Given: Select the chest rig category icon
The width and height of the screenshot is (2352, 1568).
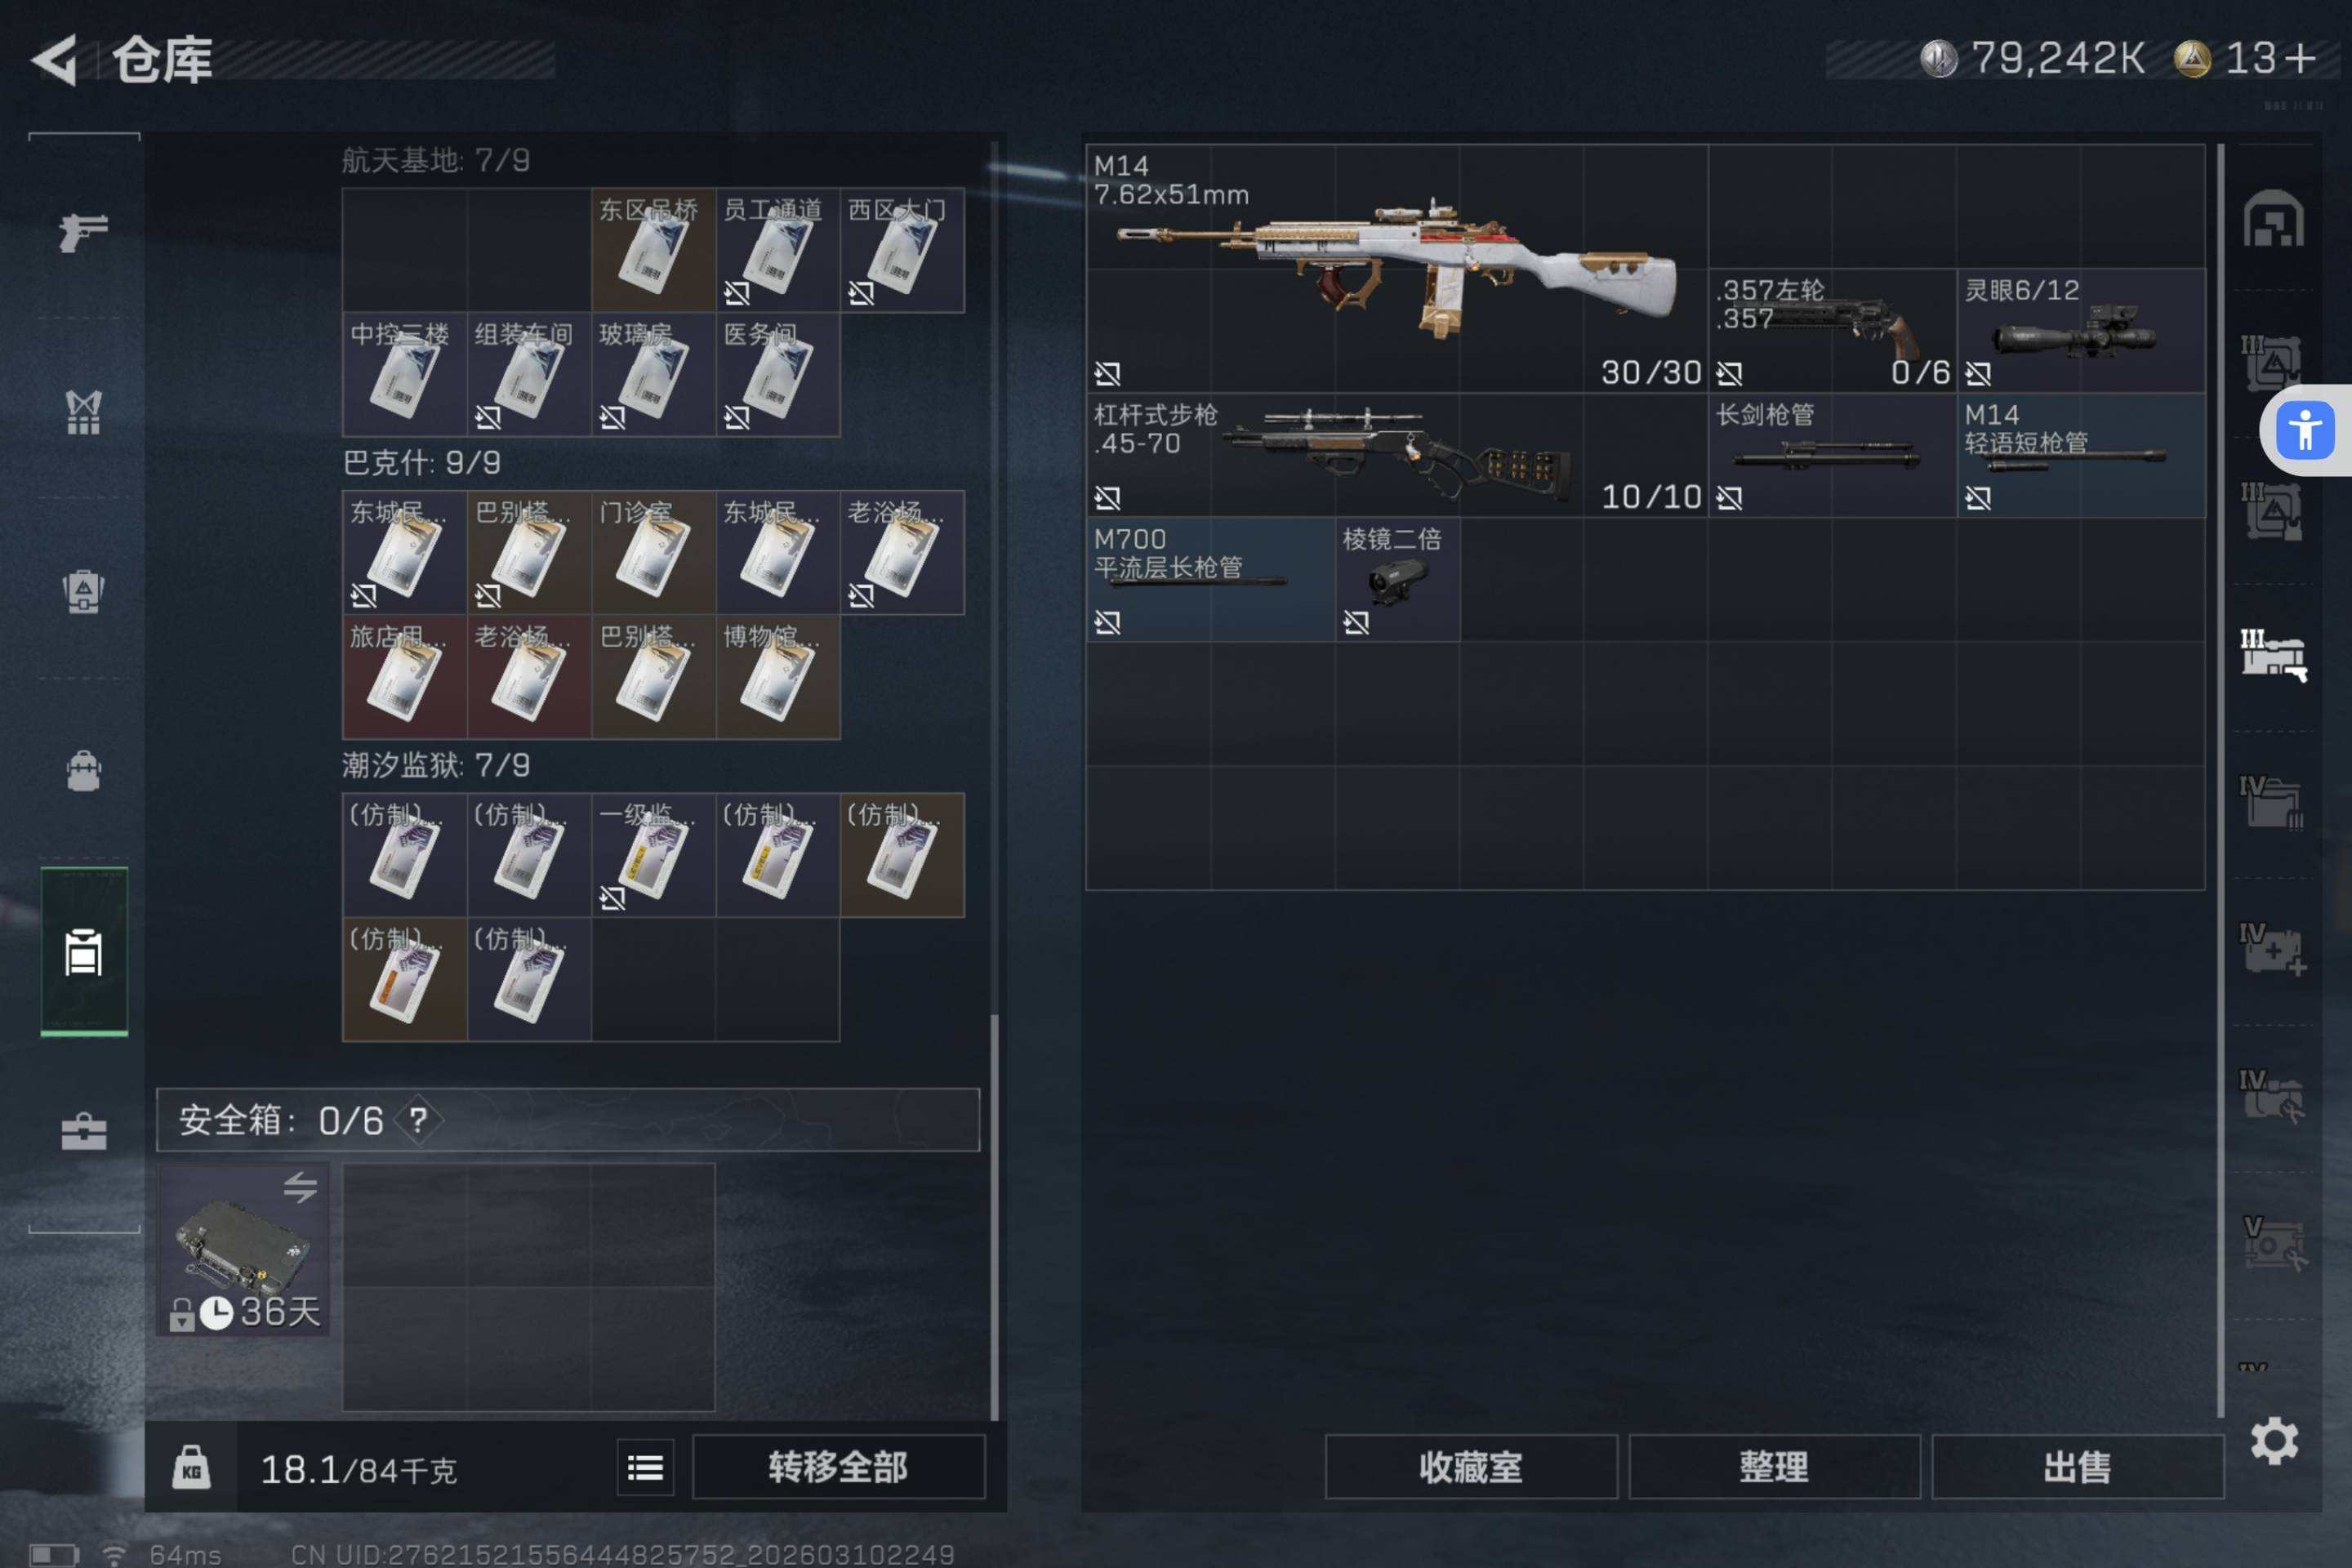Looking at the screenshot, I should coord(83,411).
